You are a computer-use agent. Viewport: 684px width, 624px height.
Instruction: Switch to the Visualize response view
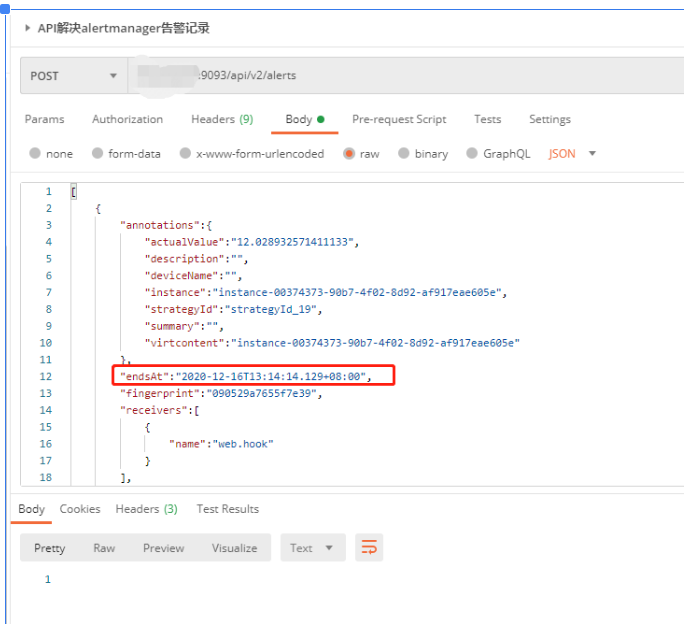235,548
